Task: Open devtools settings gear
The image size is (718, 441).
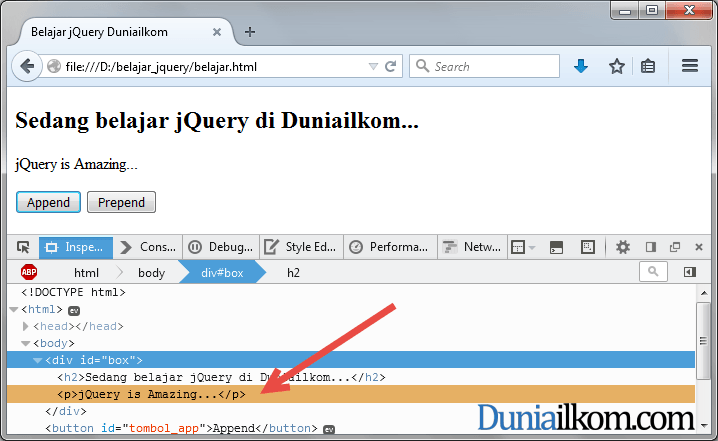Action: pos(622,247)
